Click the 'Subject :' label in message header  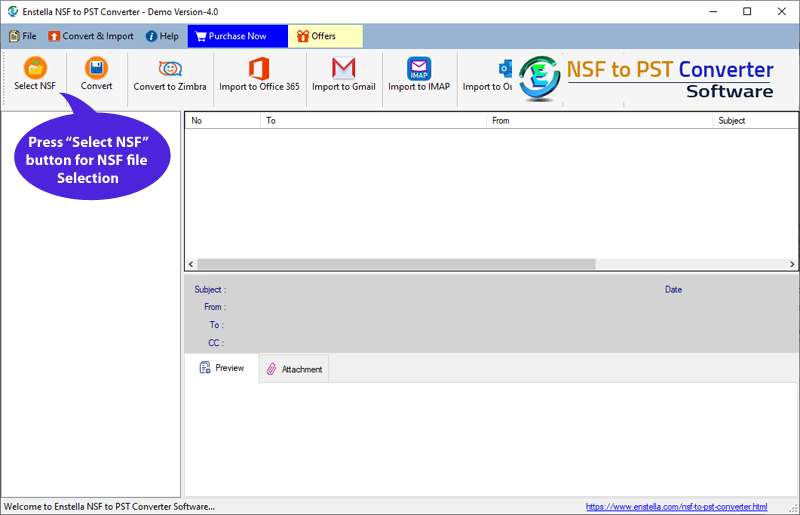click(x=210, y=289)
